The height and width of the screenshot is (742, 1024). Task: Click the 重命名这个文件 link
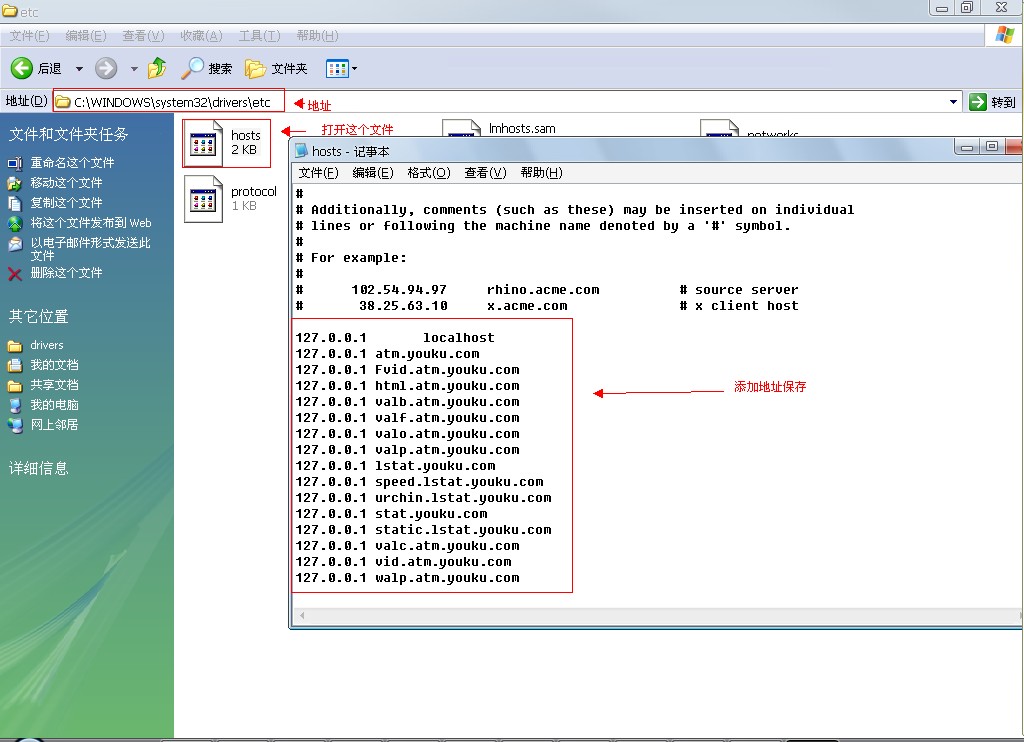tap(72, 163)
